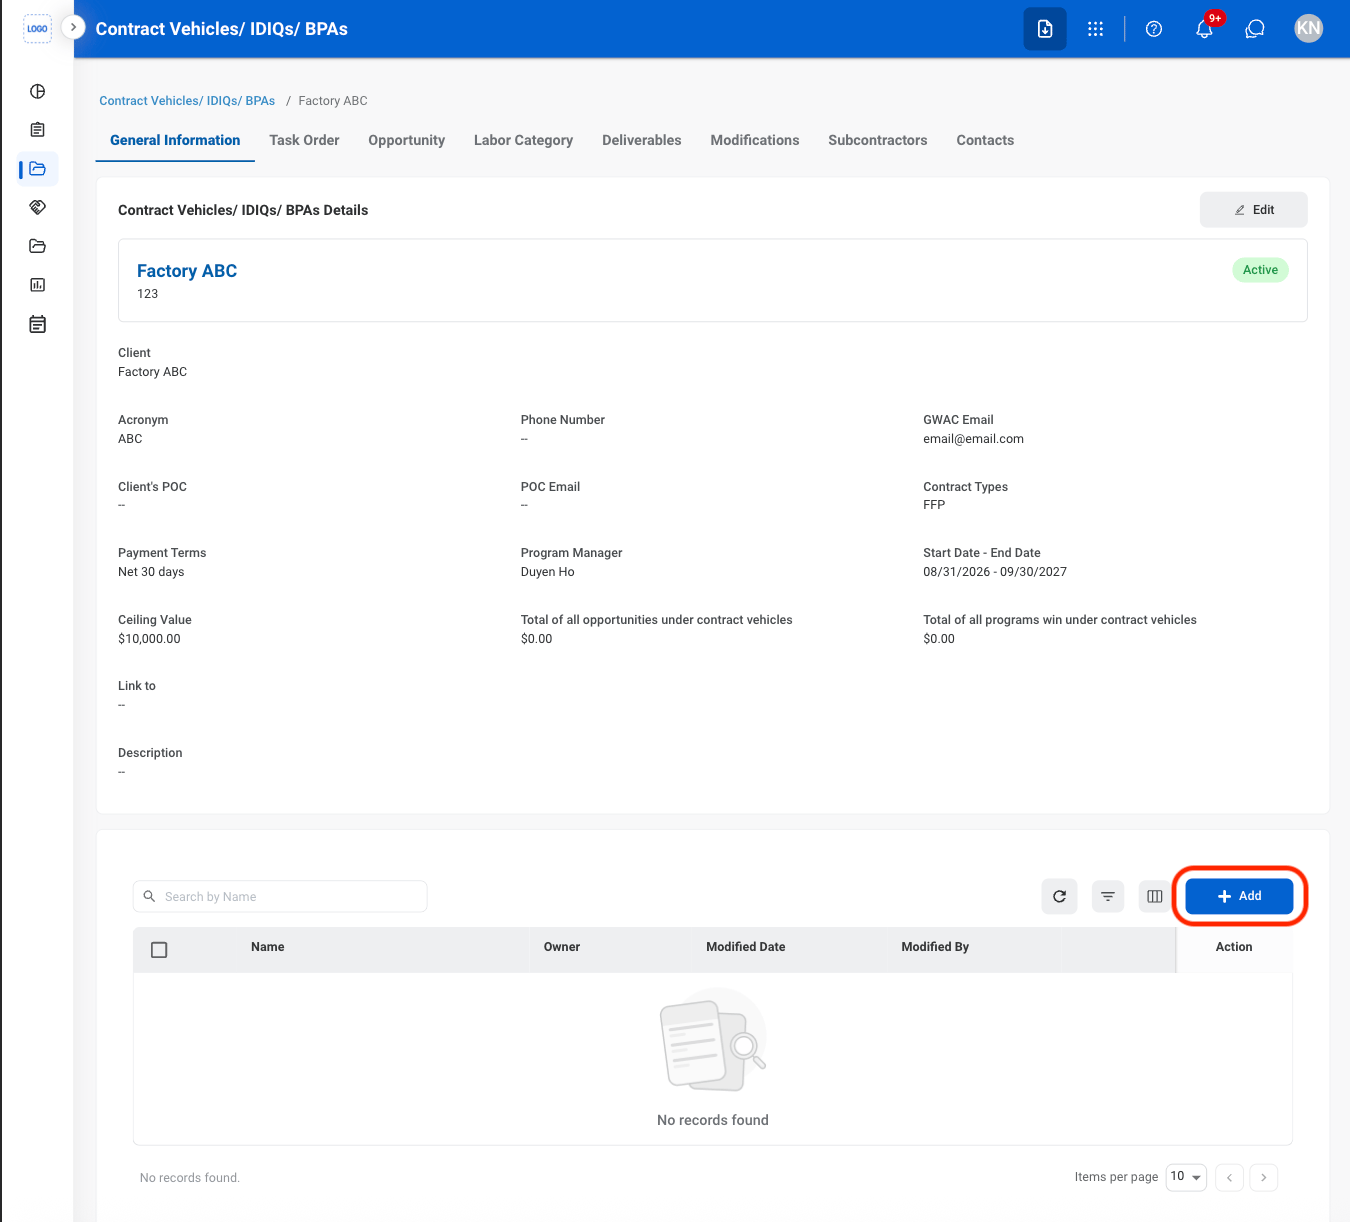Follow the Contract Vehicles/ IDIQs/ BPAs breadcrumb link
Screen dimensions: 1350x1222
(x=187, y=101)
